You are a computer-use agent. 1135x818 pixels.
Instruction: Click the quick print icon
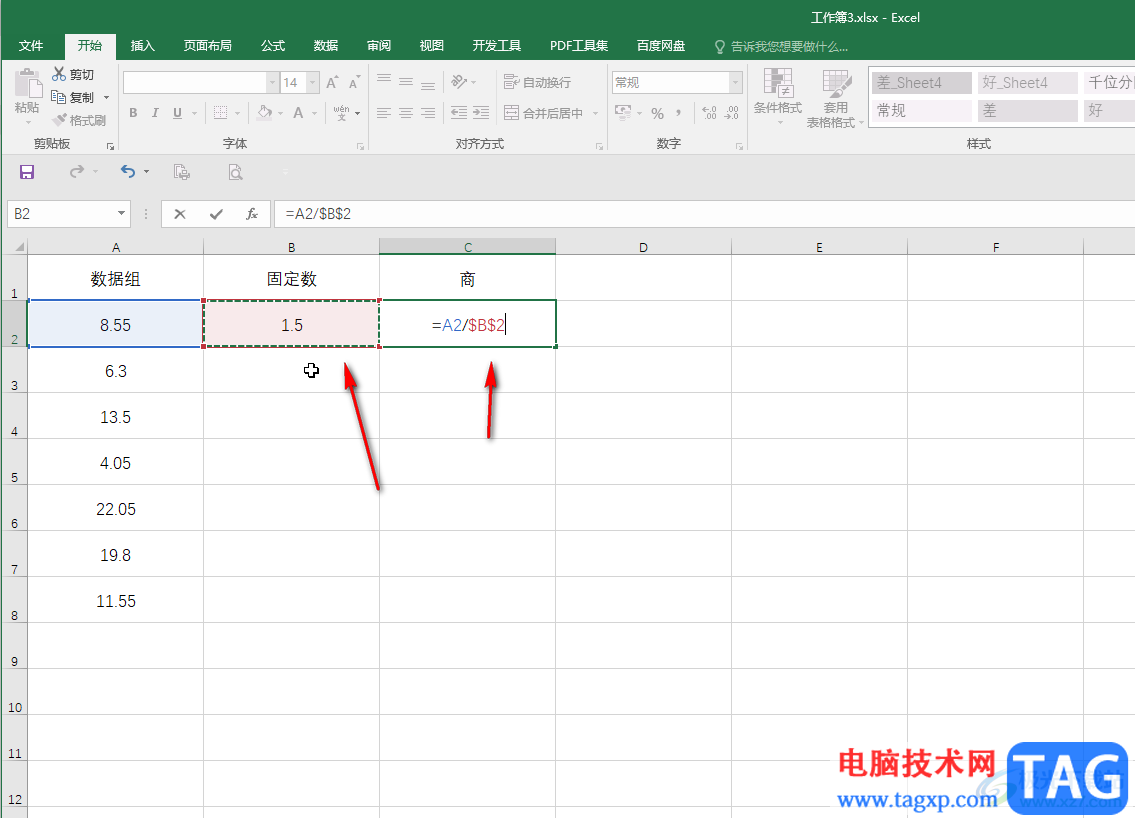click(x=182, y=172)
